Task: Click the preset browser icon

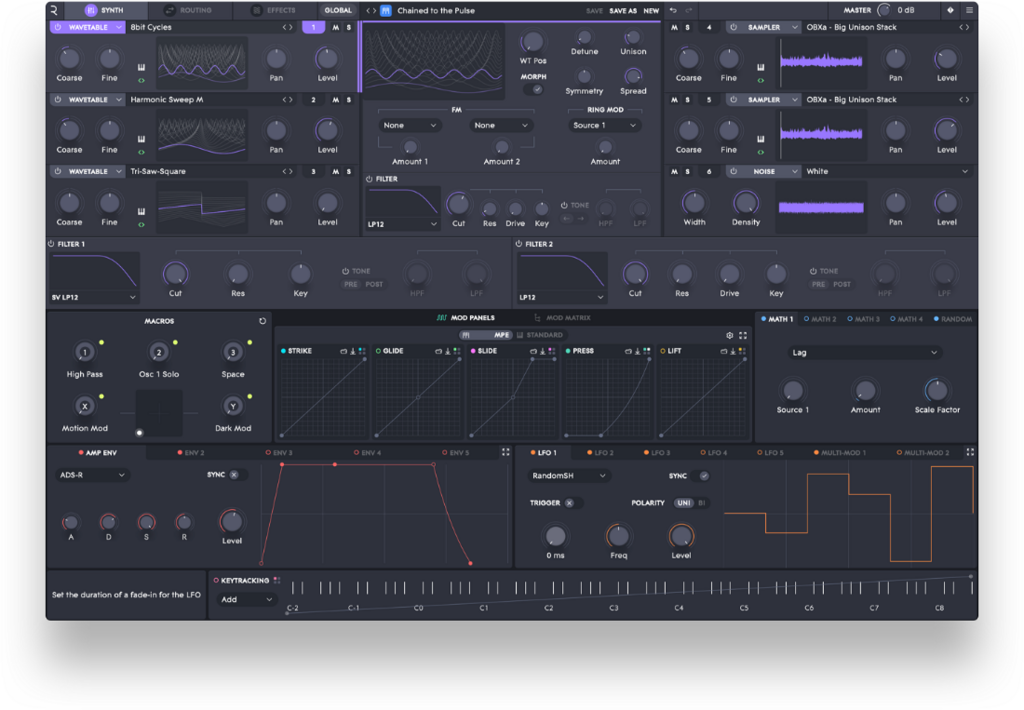Action: (x=386, y=10)
